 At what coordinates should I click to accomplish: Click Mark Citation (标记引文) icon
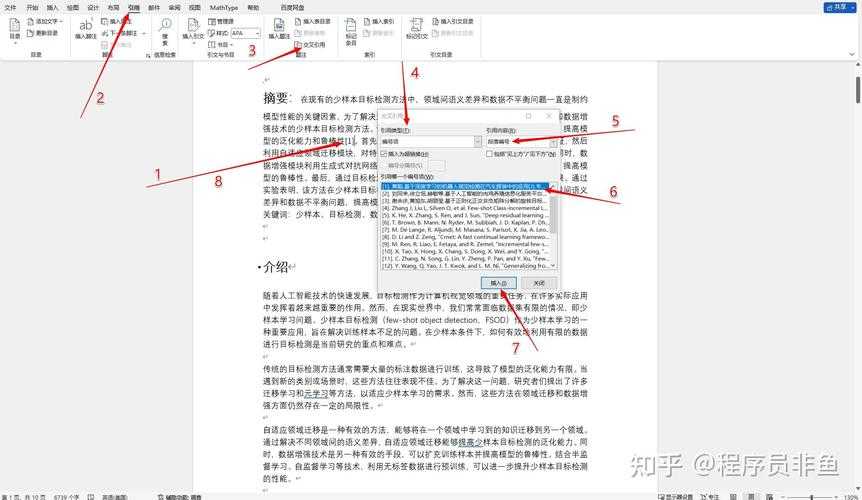pyautogui.click(x=416, y=29)
